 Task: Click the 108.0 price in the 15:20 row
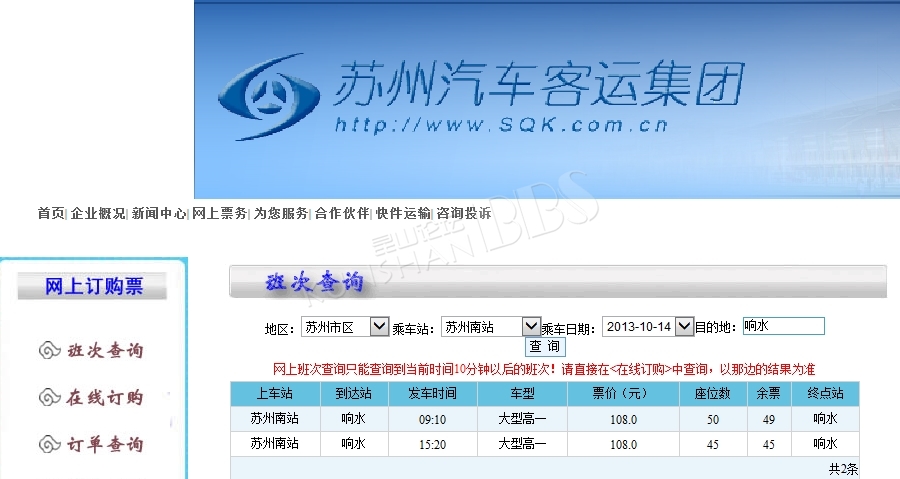pos(623,445)
